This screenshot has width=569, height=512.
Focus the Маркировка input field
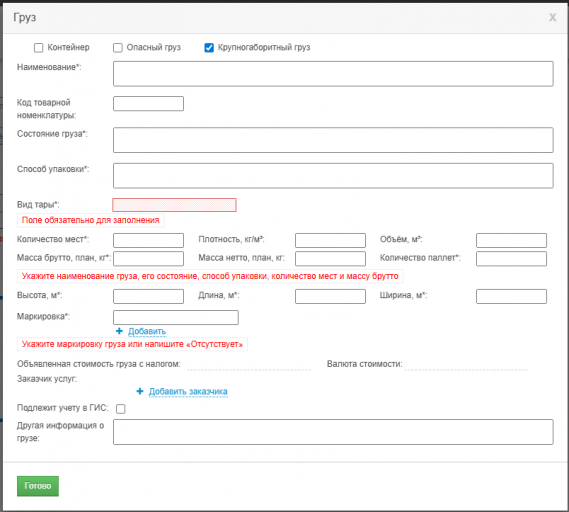[x=176, y=318]
